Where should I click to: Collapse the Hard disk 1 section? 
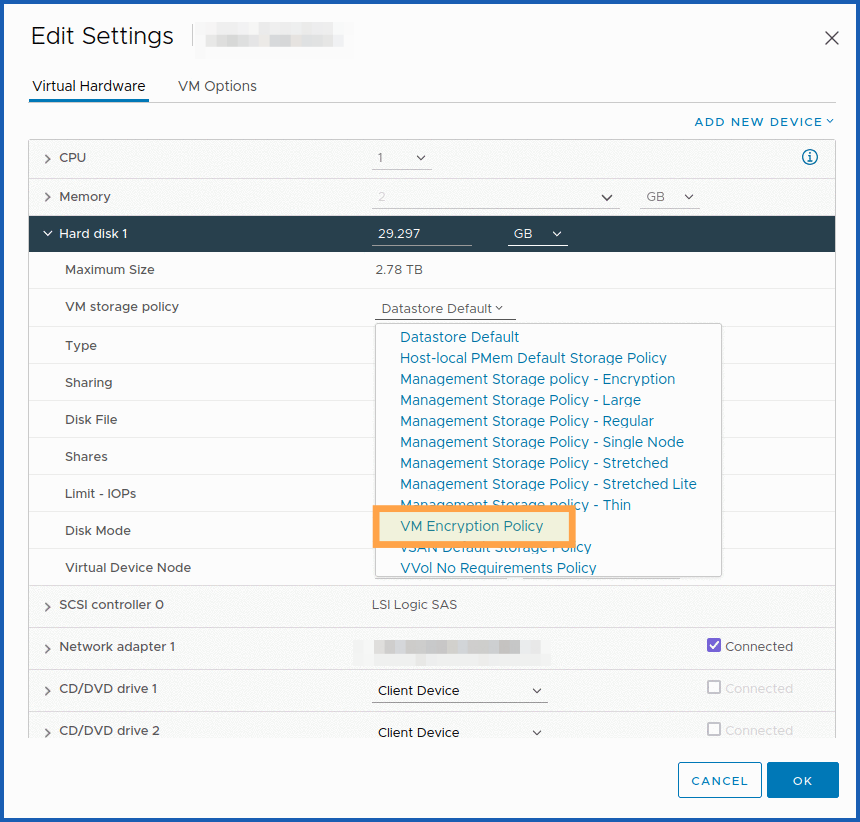click(x=47, y=234)
